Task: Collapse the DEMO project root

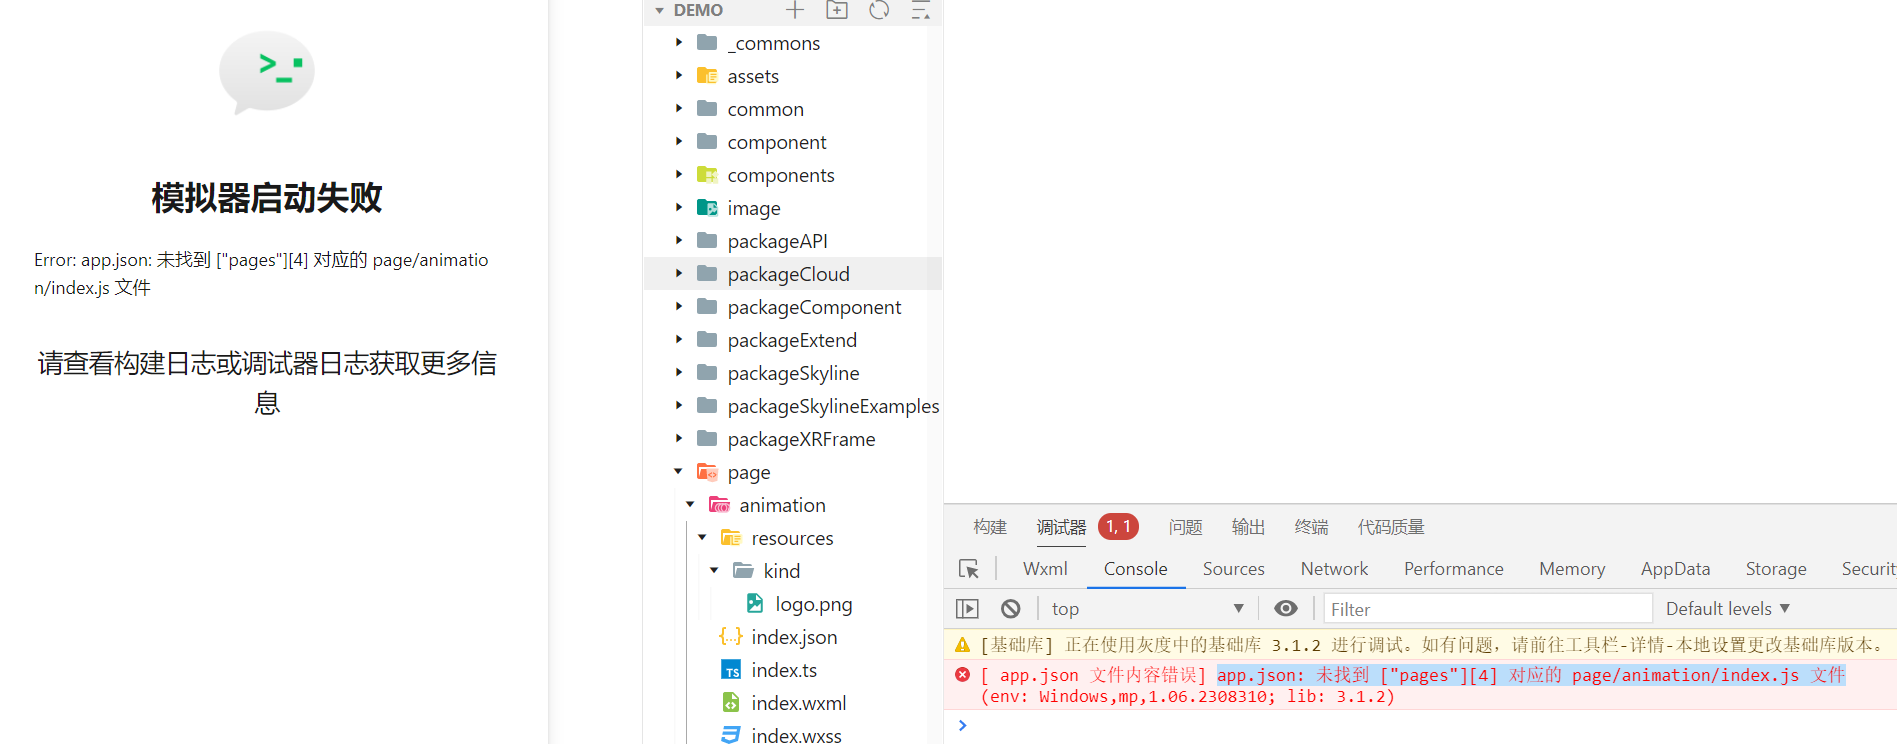Action: (659, 10)
